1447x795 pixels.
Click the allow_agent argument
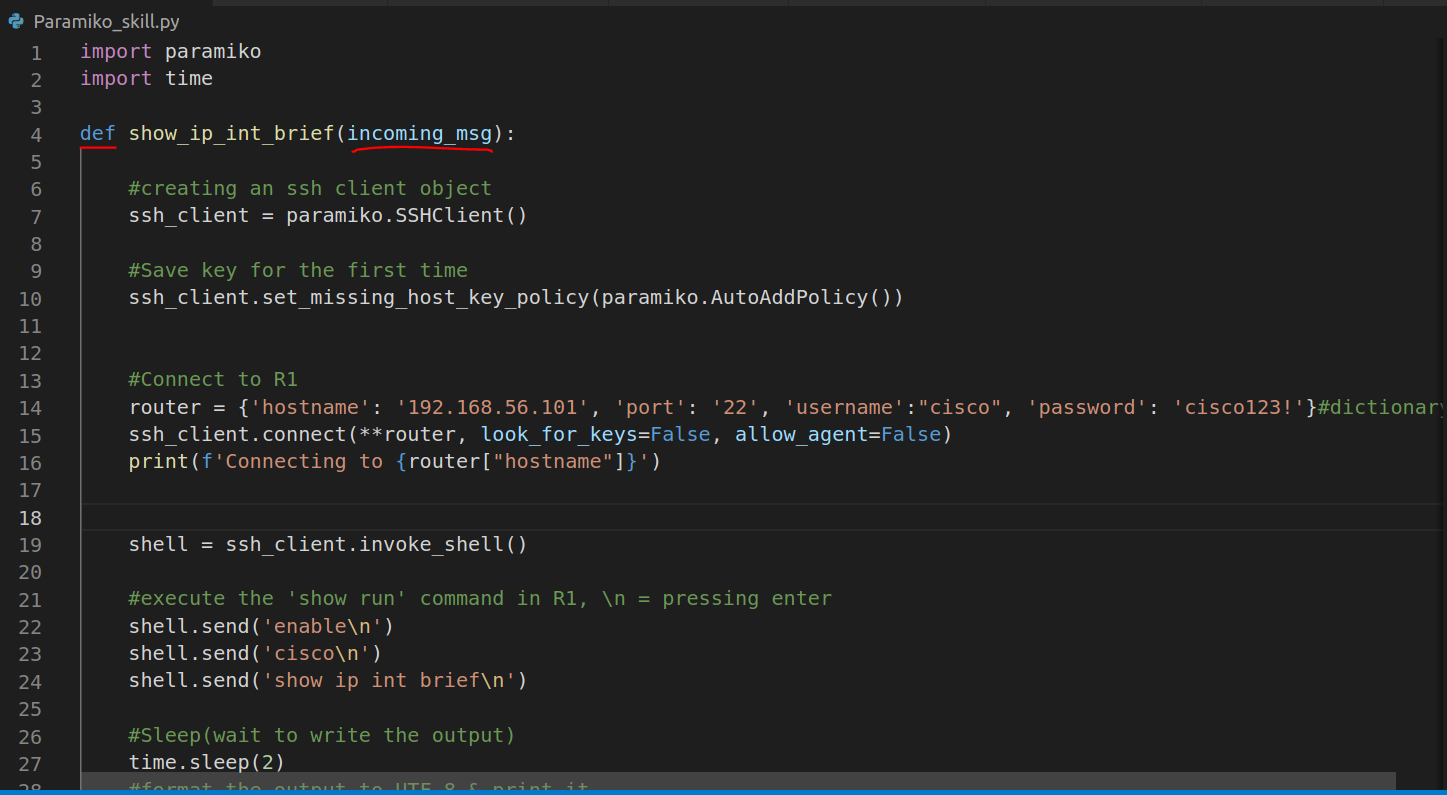pyautogui.click(x=802, y=434)
